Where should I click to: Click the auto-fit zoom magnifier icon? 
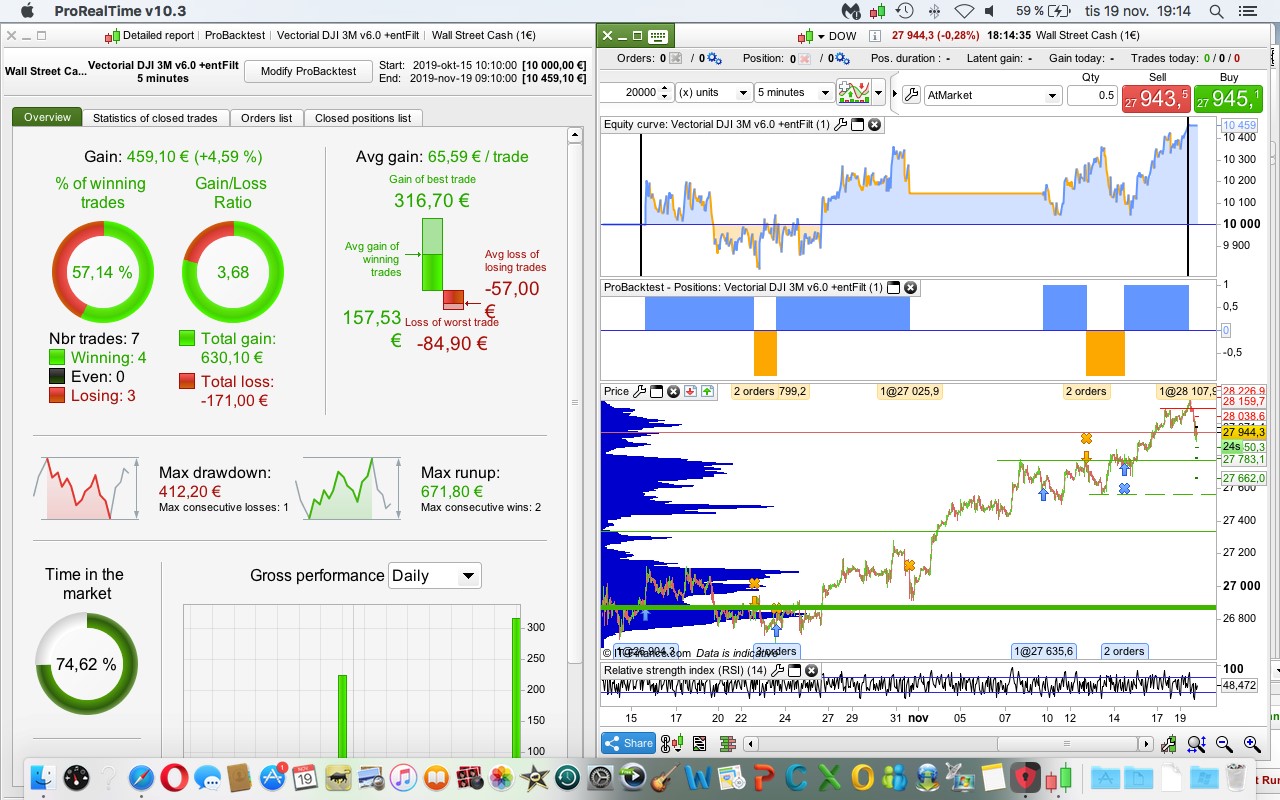[1197, 743]
